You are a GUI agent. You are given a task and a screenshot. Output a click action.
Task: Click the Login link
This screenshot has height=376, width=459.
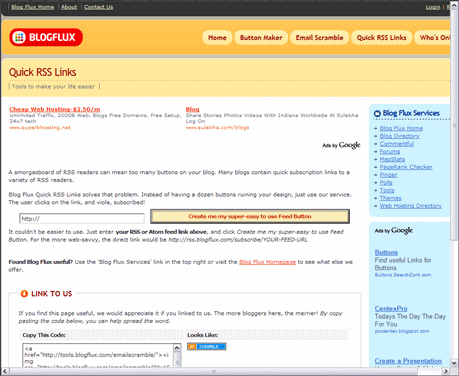[x=433, y=7]
